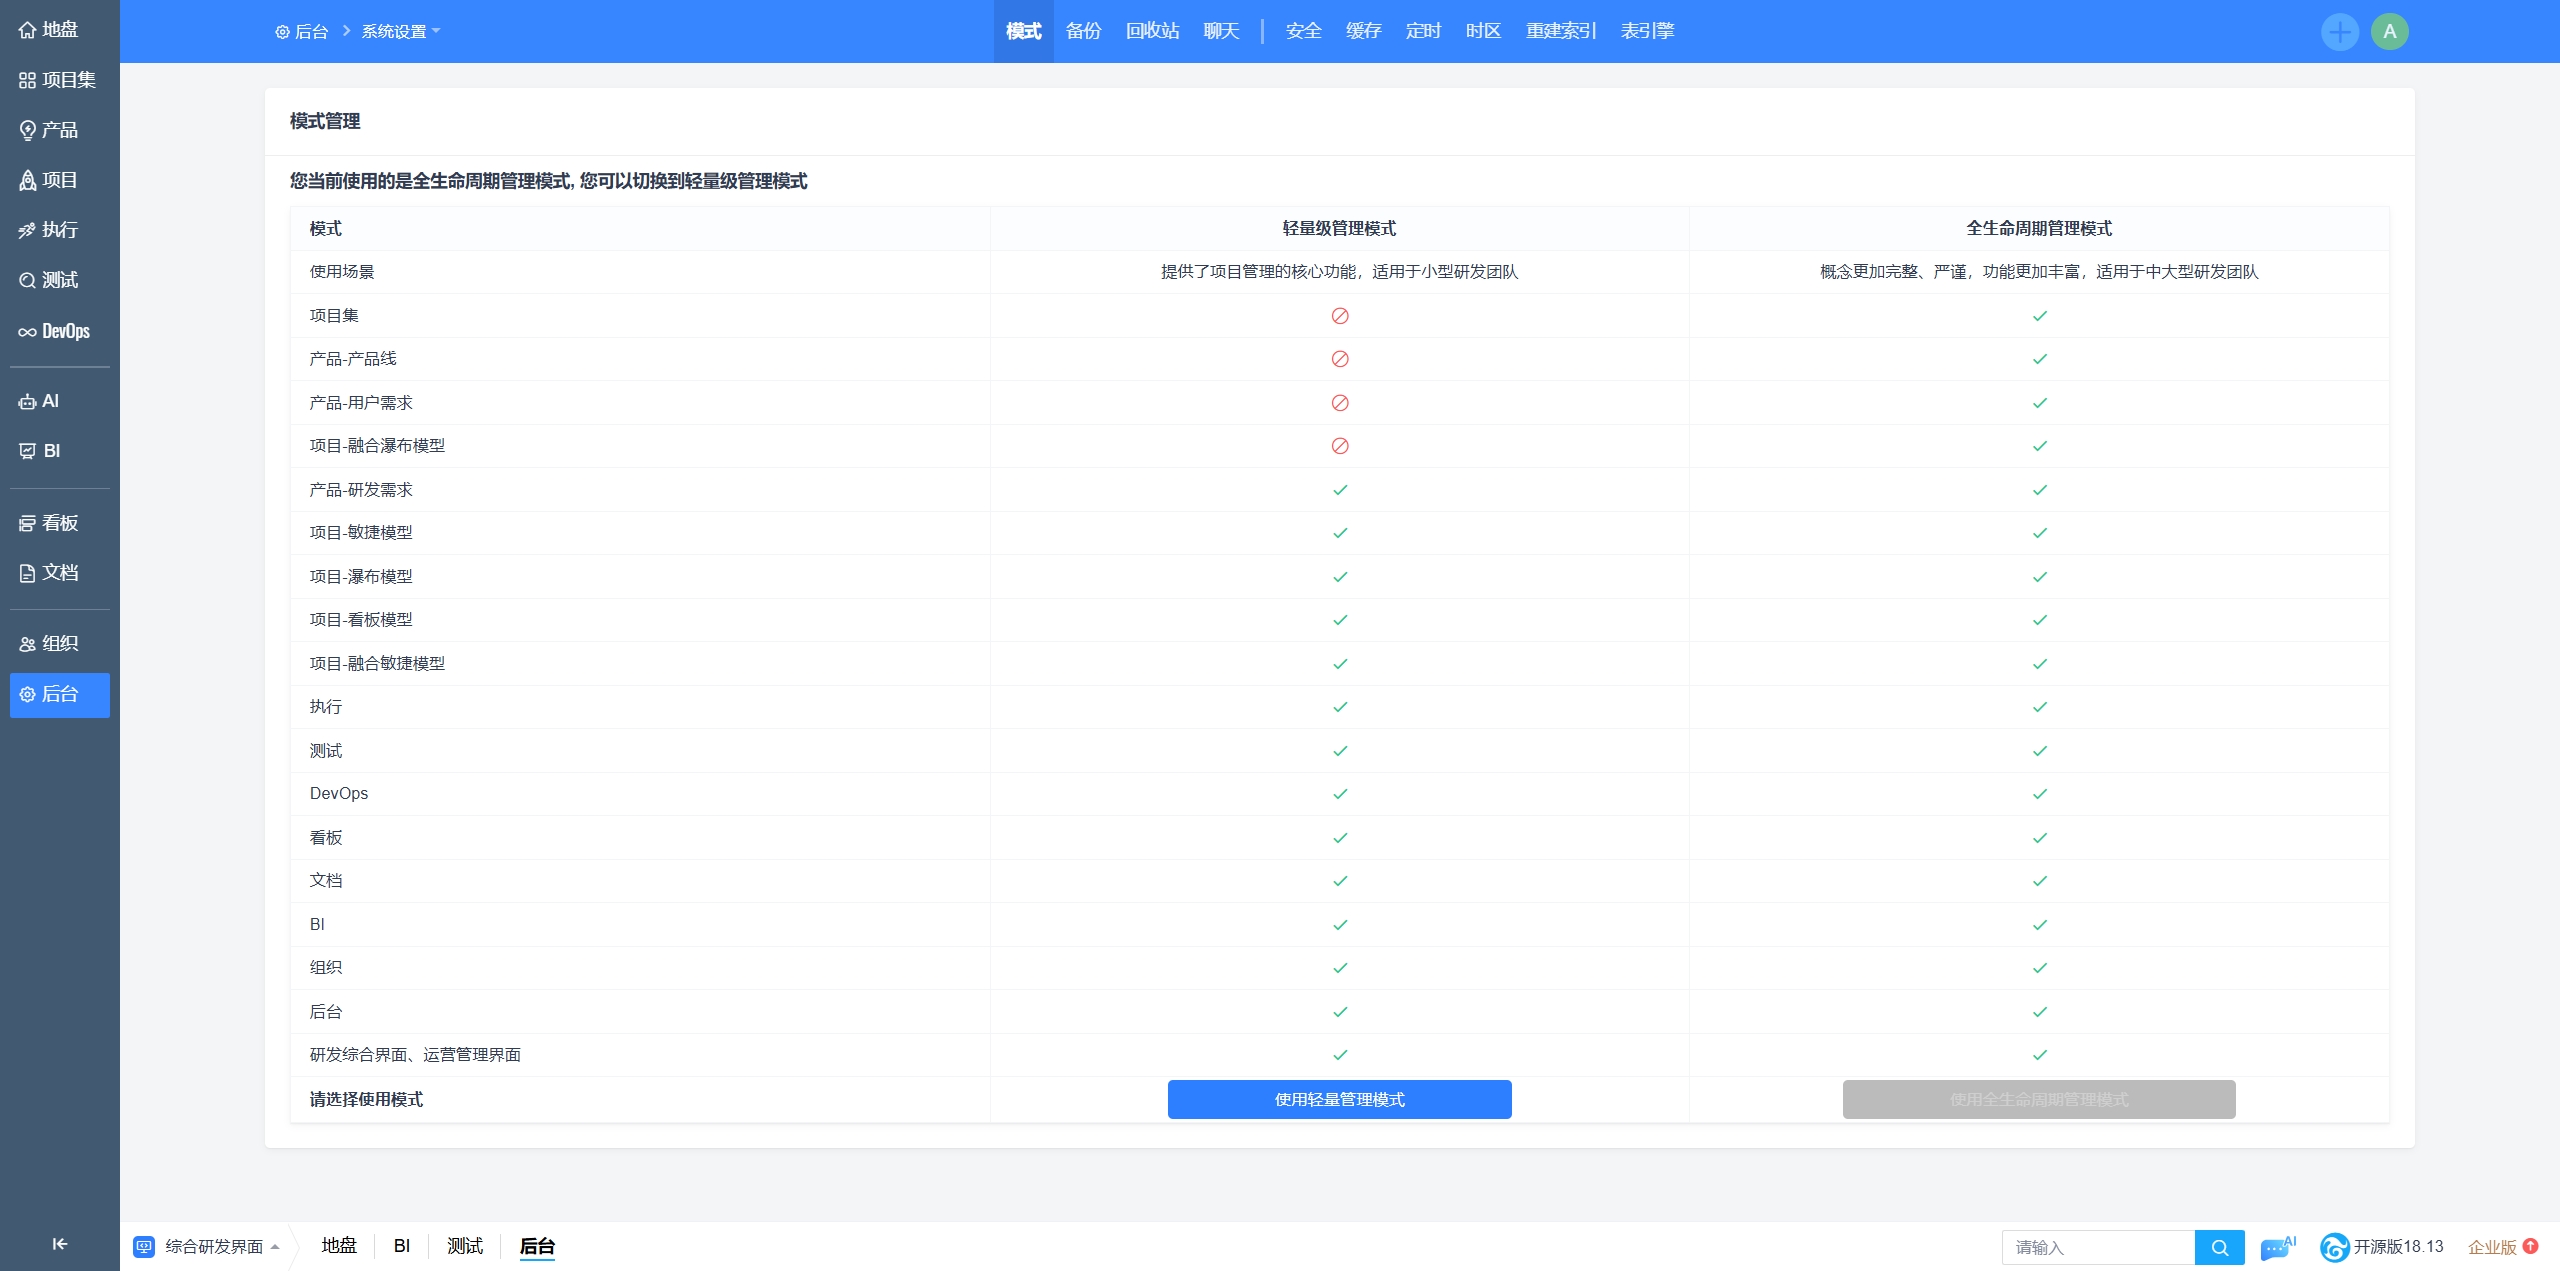Click the blue plus quick-add button
Image resolution: width=2560 pixels, height=1271 pixels.
[2339, 31]
